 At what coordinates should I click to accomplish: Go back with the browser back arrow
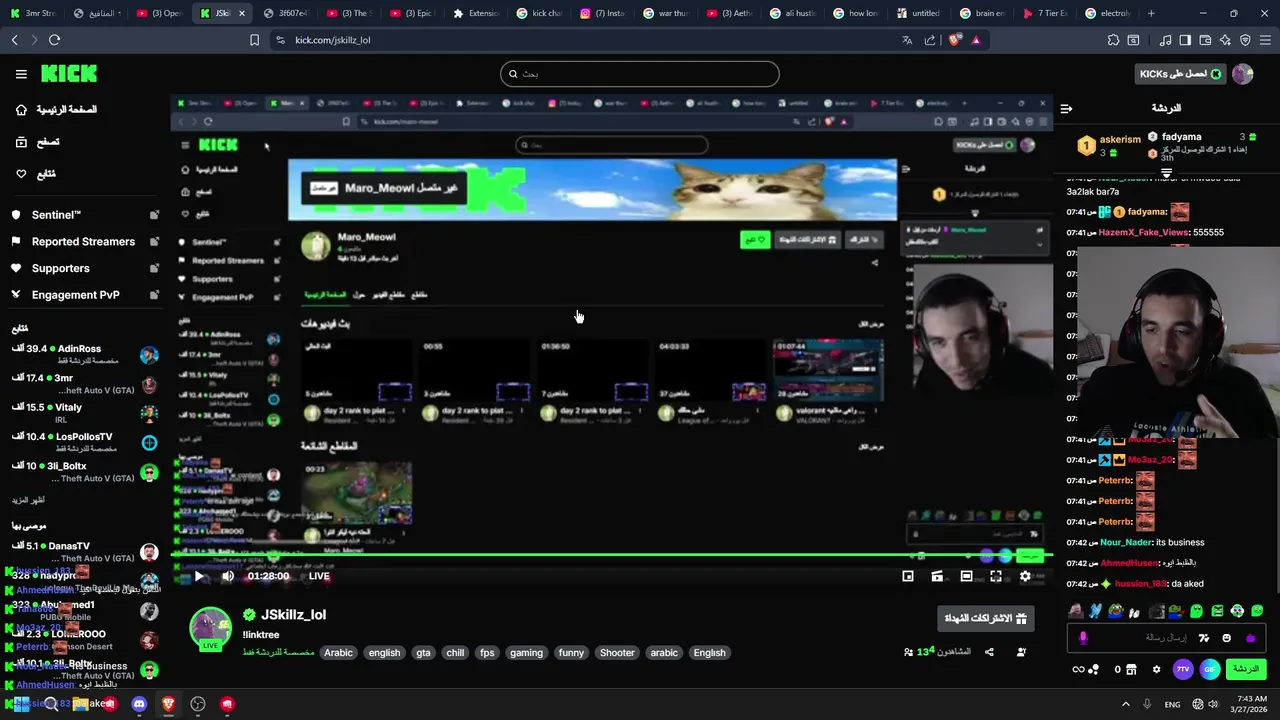[15, 40]
